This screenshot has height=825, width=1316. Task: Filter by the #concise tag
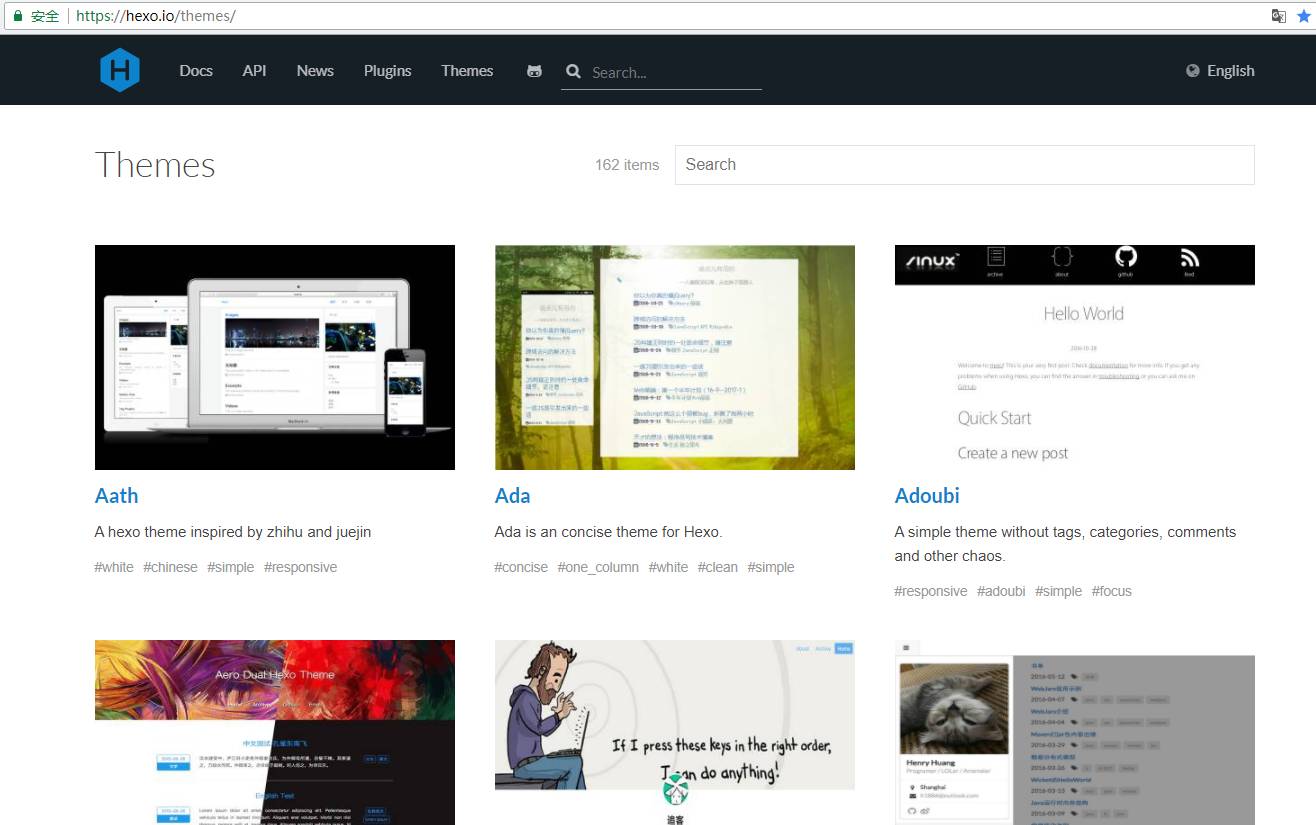coord(521,567)
